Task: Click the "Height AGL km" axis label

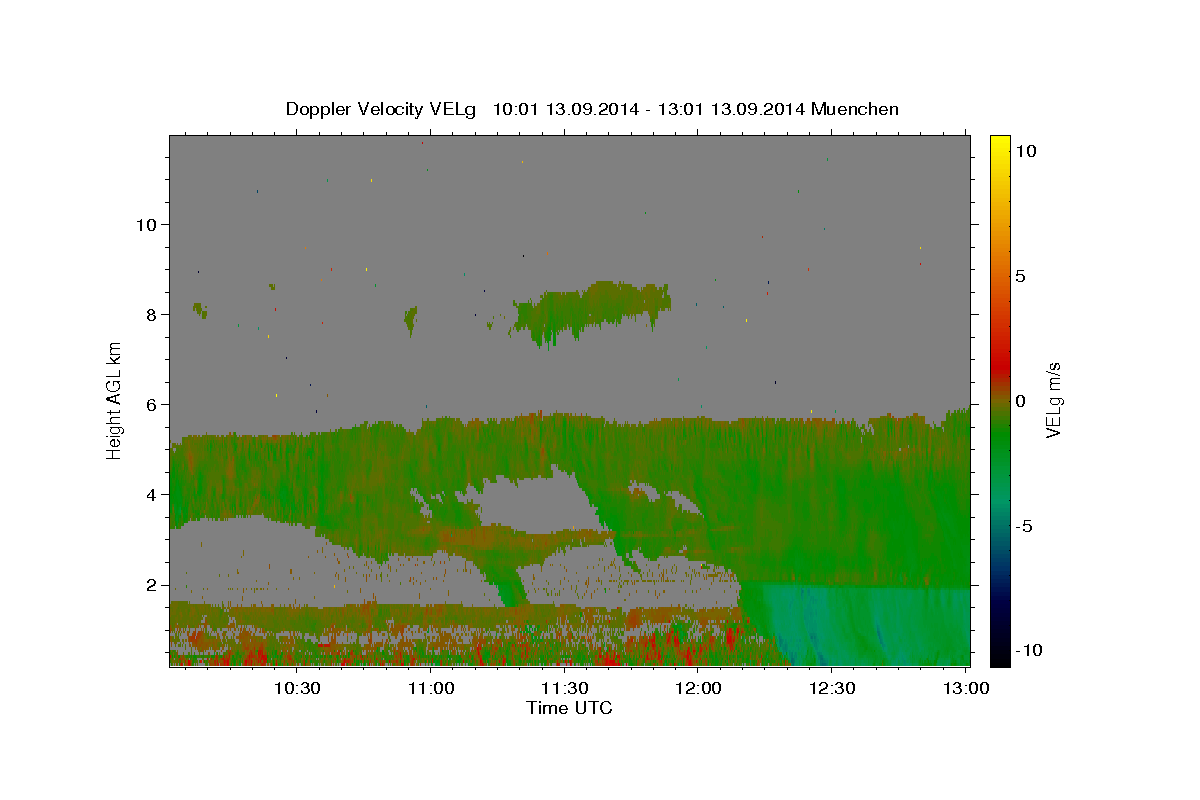Action: pyautogui.click(x=115, y=400)
